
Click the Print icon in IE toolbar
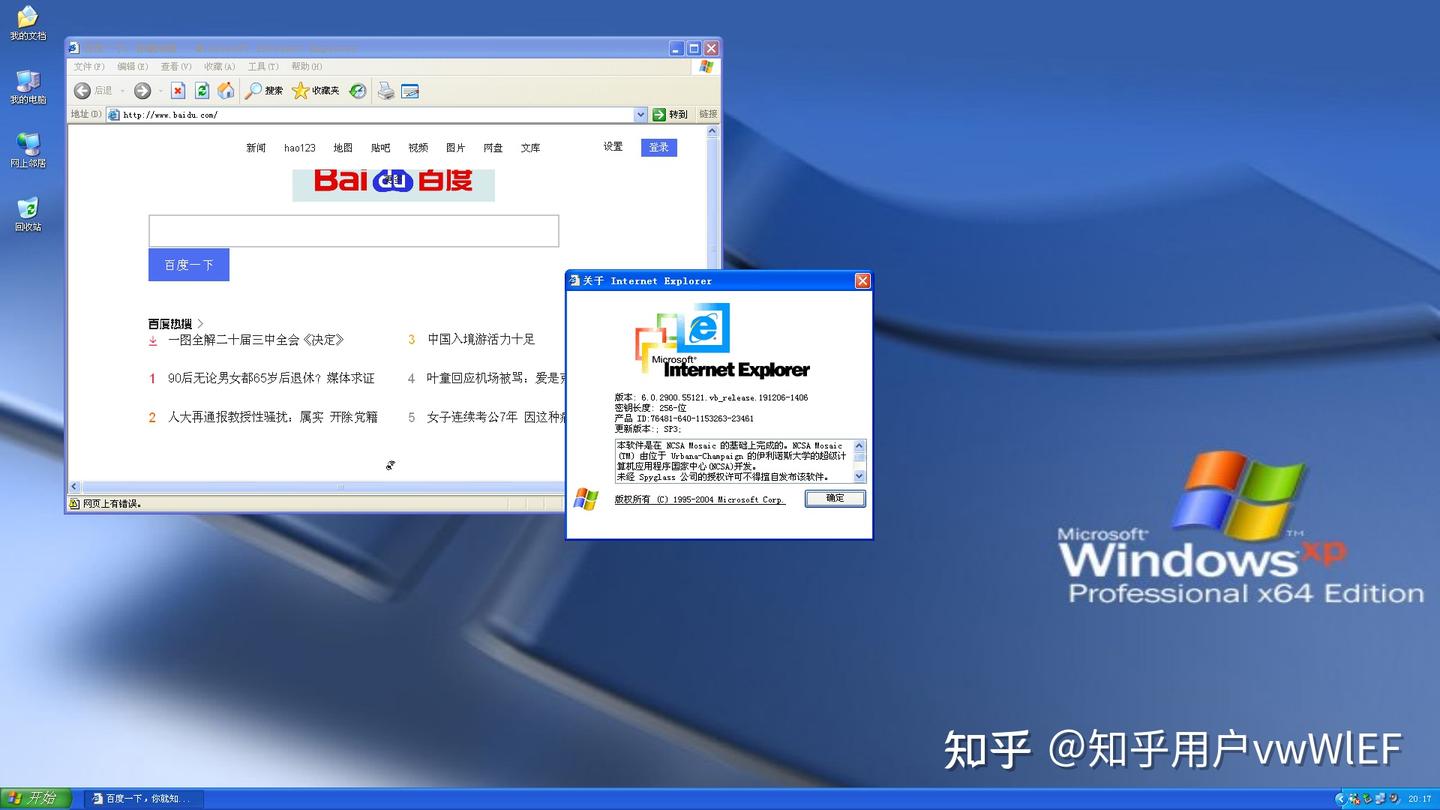click(384, 90)
